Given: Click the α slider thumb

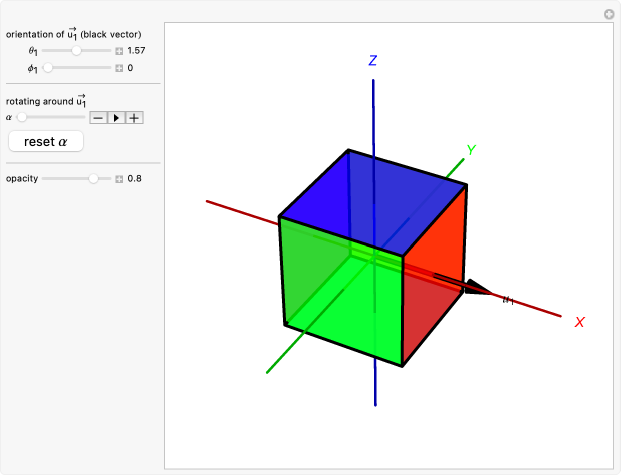Looking at the screenshot, I should [x=22, y=117].
